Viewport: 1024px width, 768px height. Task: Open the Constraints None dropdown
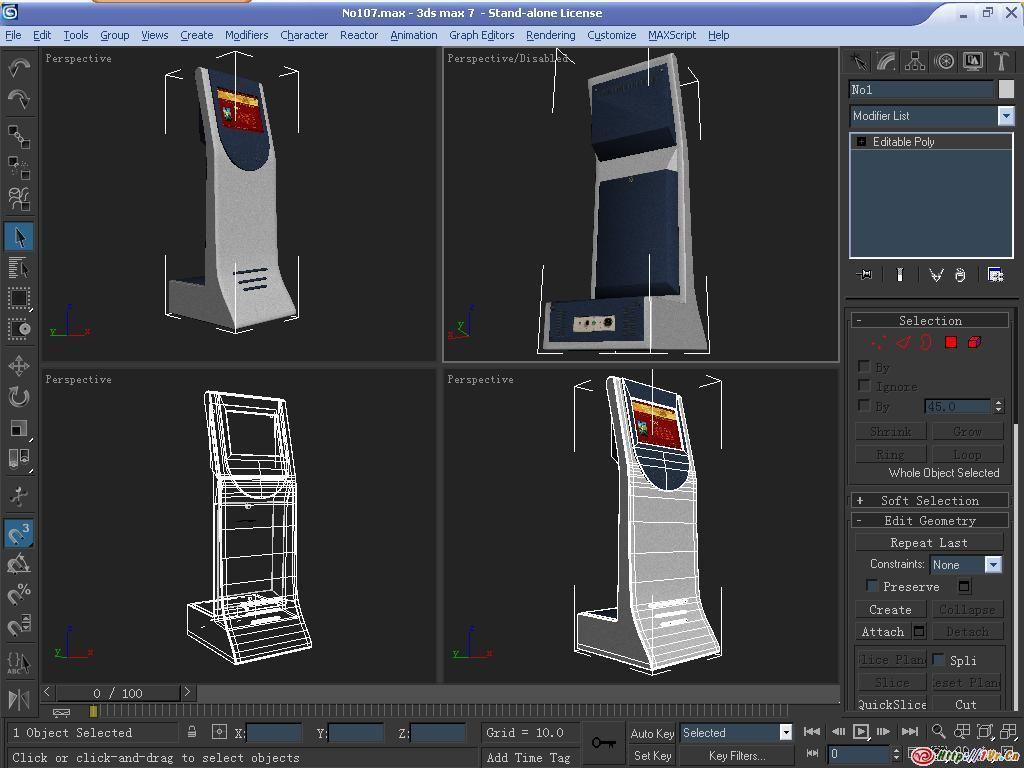click(x=992, y=565)
